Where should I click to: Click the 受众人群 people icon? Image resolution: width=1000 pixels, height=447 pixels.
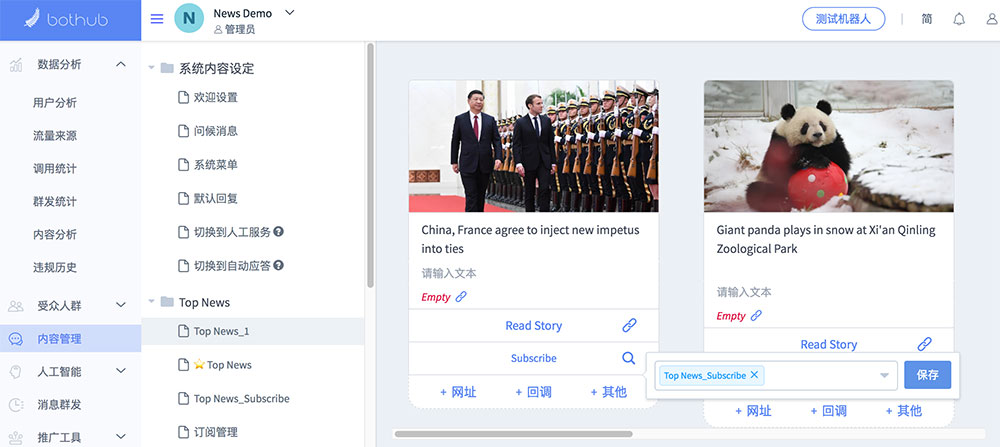pyautogui.click(x=16, y=305)
